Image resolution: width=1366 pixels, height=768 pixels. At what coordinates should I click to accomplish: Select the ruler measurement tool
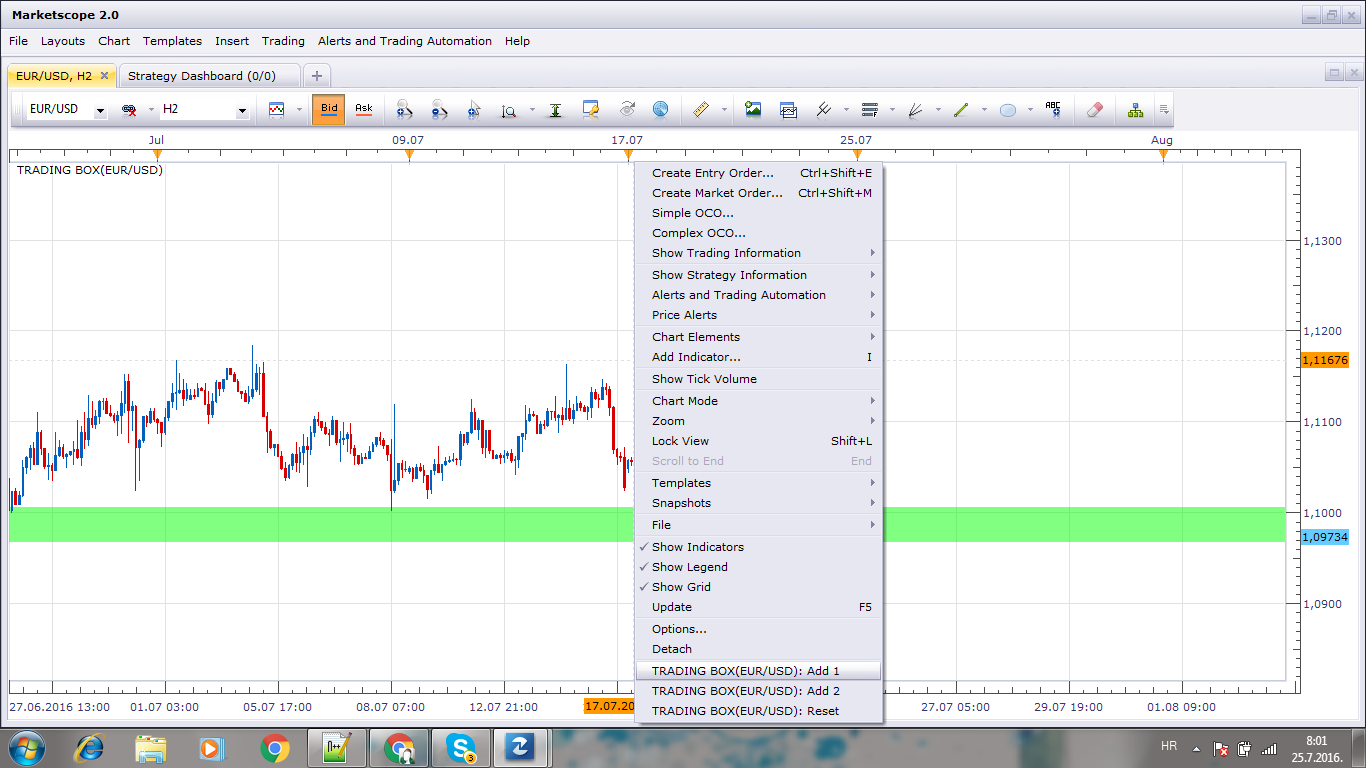click(x=700, y=110)
